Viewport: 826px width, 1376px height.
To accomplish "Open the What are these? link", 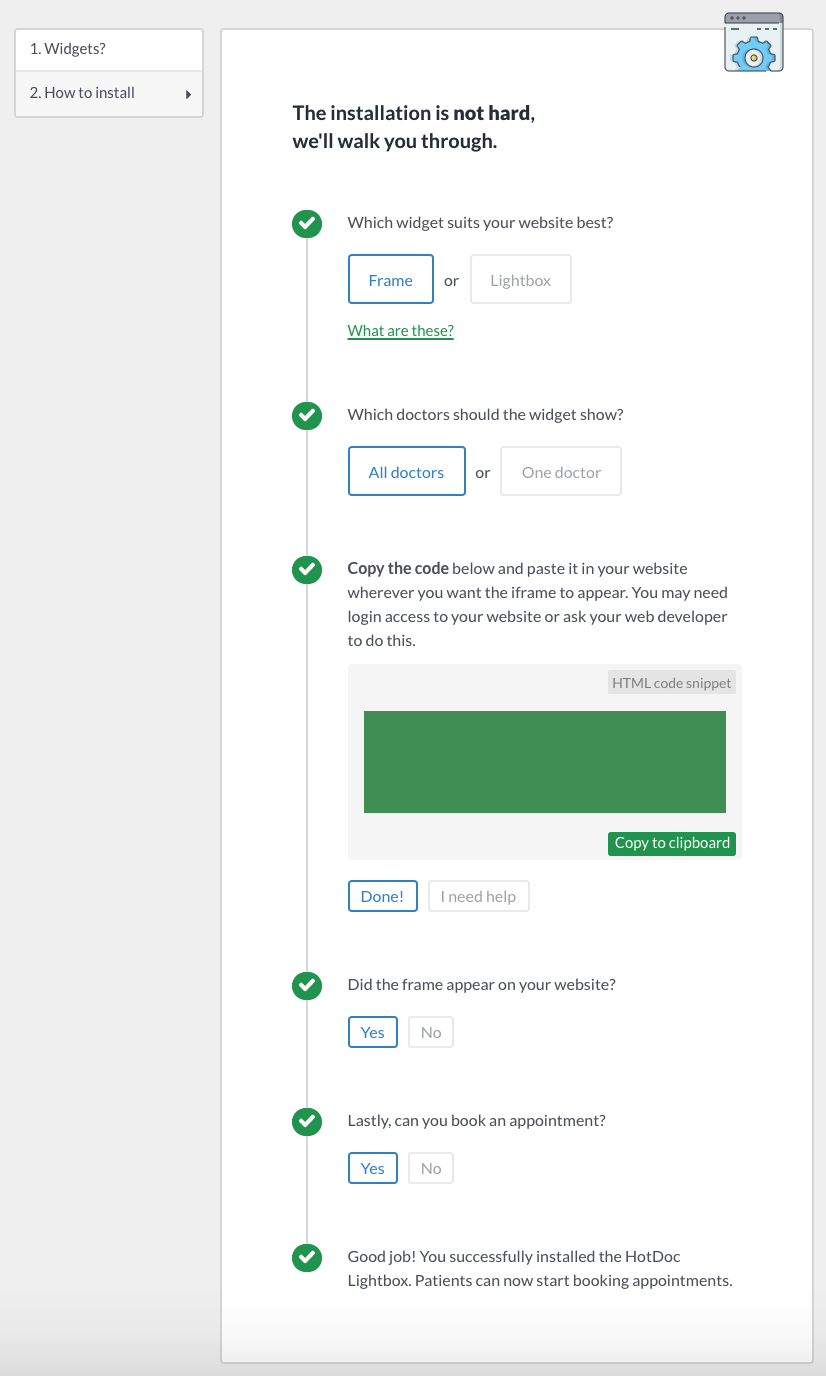I will tap(401, 331).
